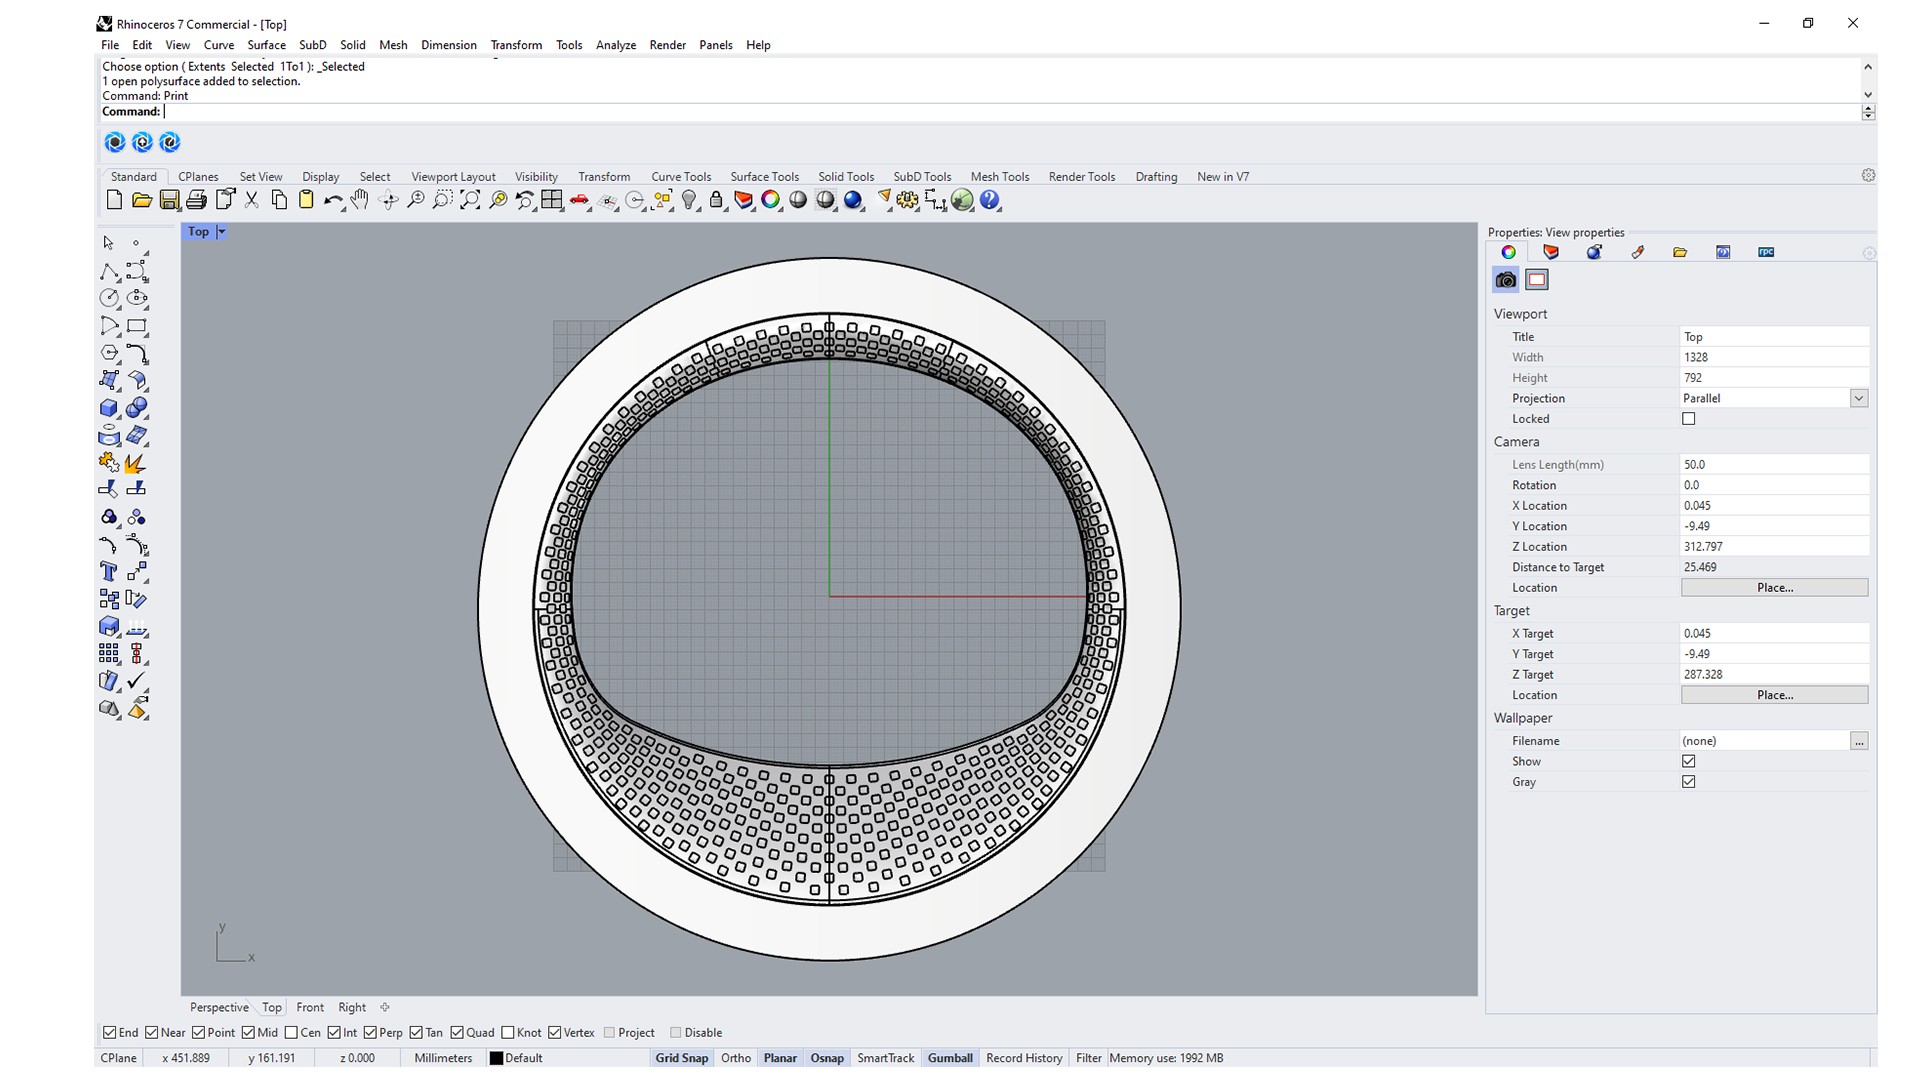Select the Text object tool
This screenshot has height=1080, width=1920.
coord(109,572)
